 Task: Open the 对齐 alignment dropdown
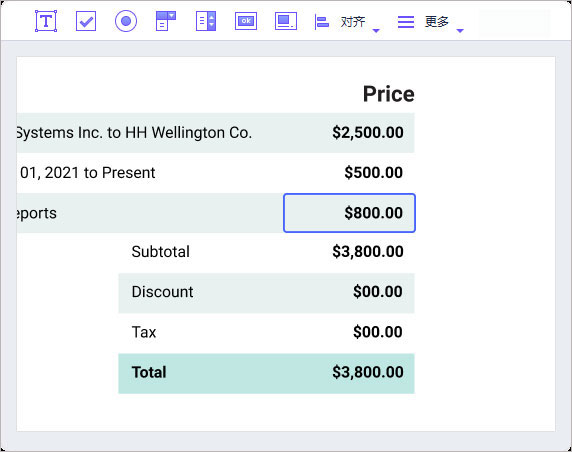[x=376, y=31]
